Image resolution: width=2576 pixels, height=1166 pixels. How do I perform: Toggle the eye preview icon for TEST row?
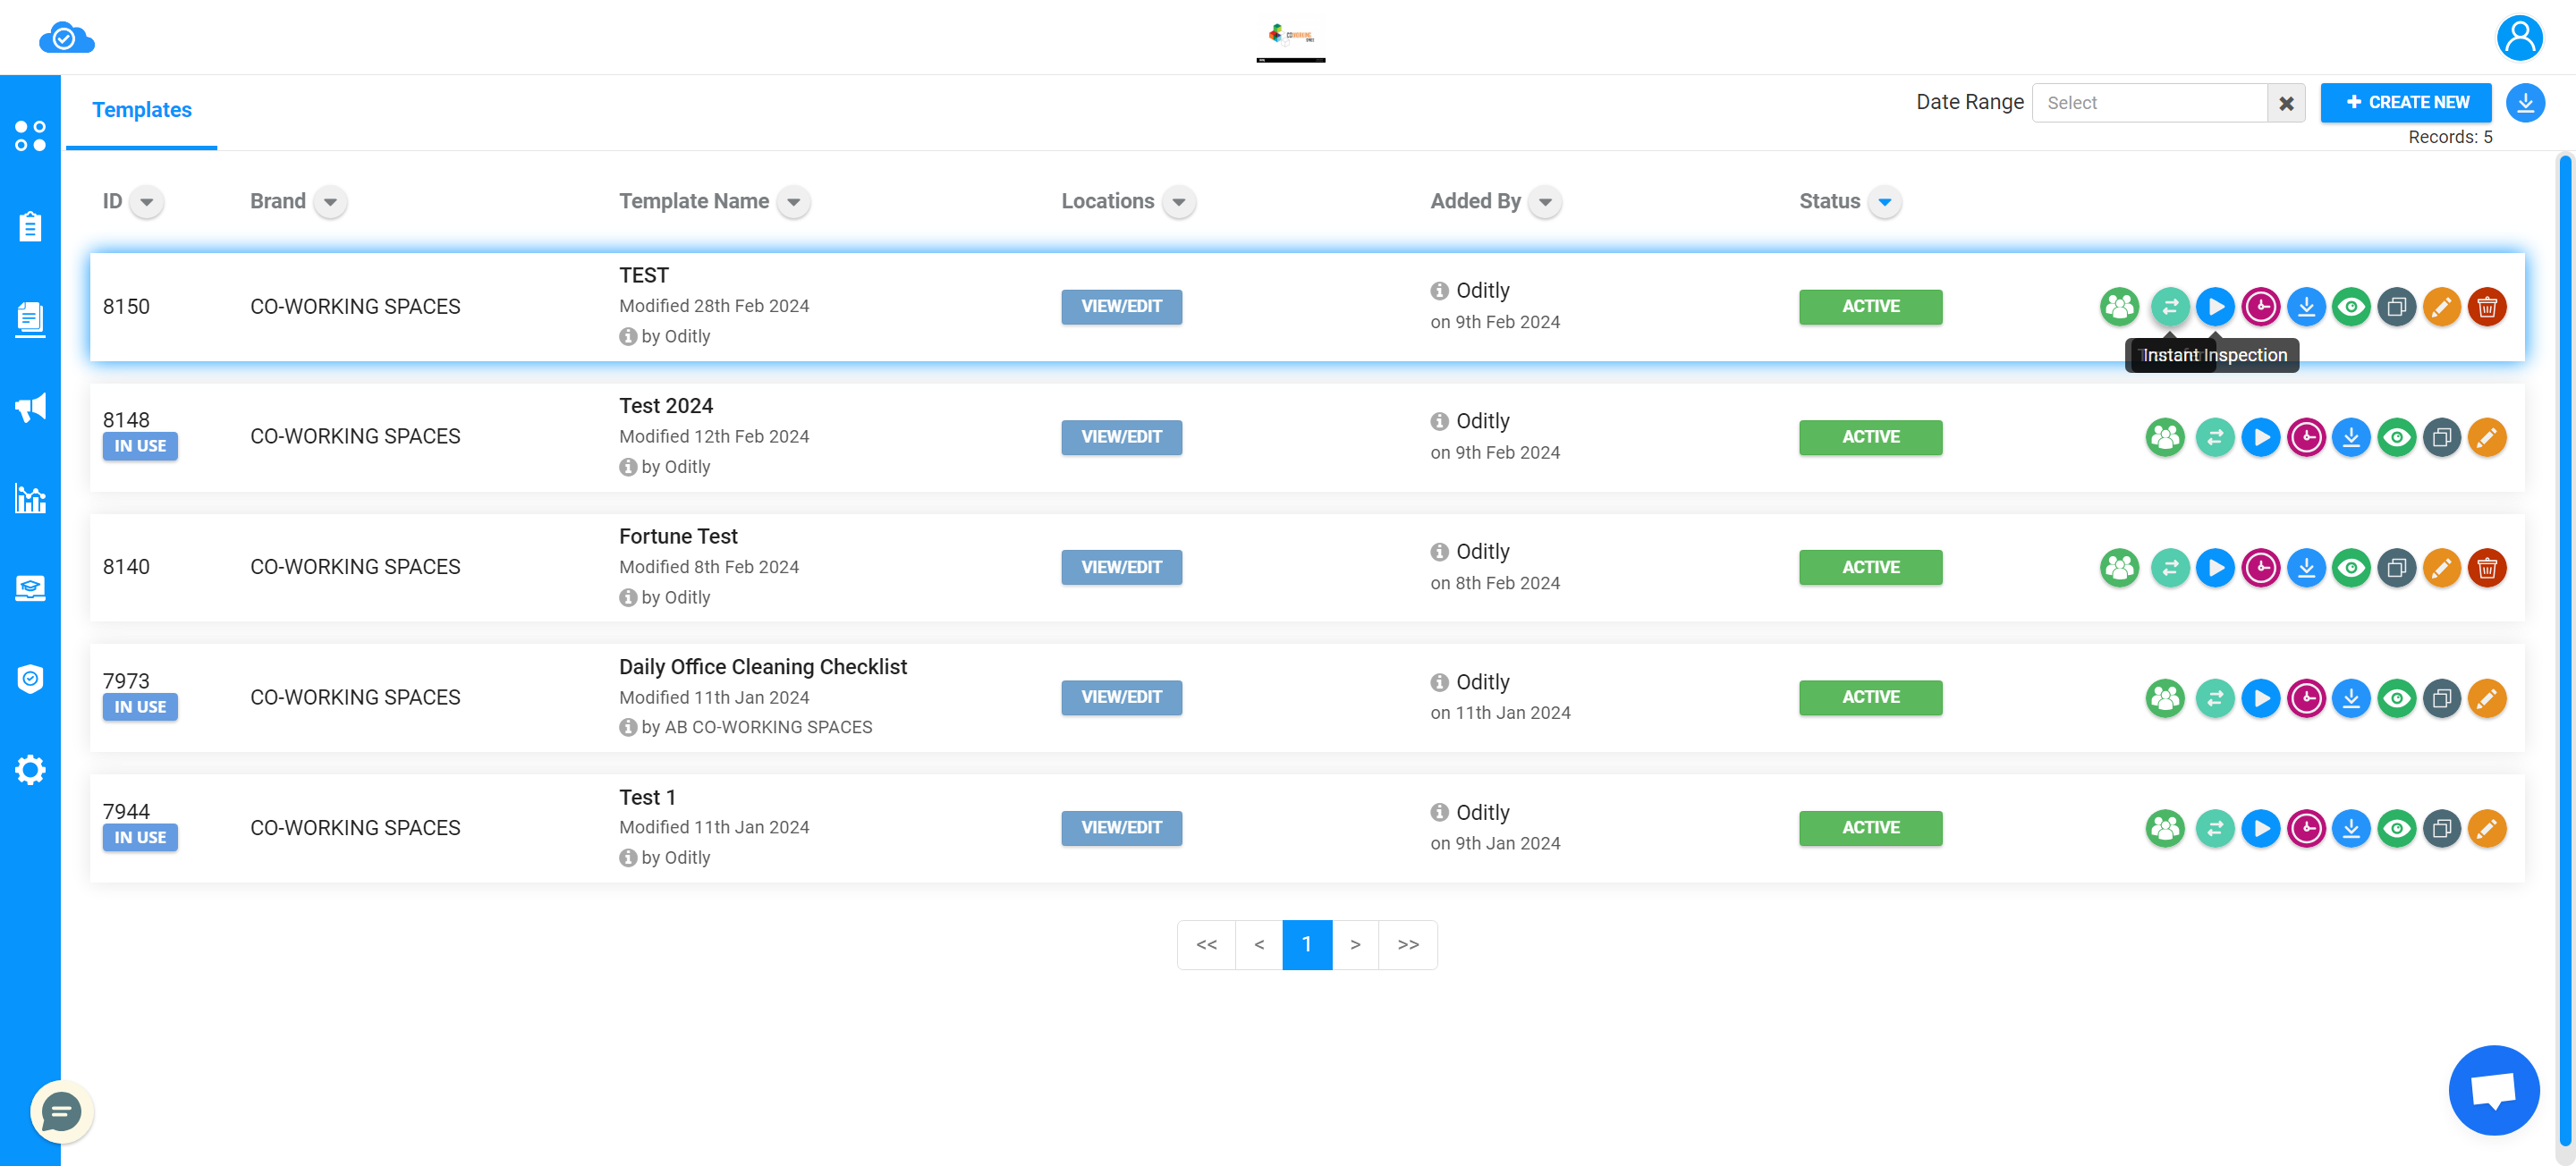pyautogui.click(x=2351, y=307)
